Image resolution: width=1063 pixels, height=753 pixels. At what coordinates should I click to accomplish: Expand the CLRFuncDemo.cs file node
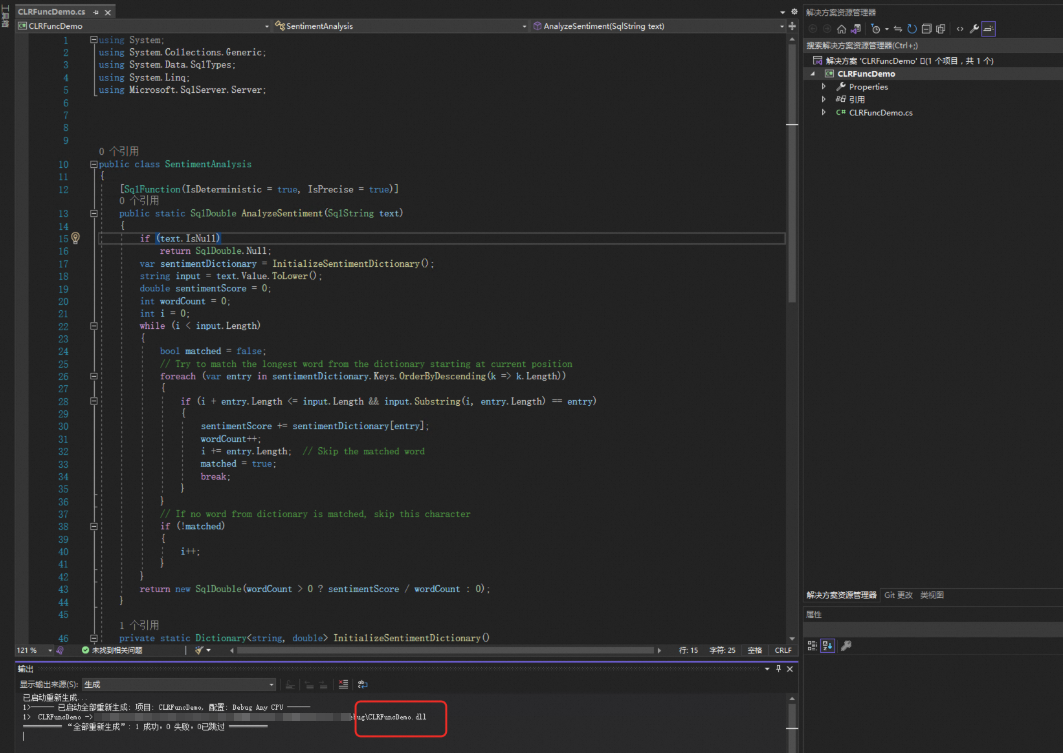click(x=824, y=113)
